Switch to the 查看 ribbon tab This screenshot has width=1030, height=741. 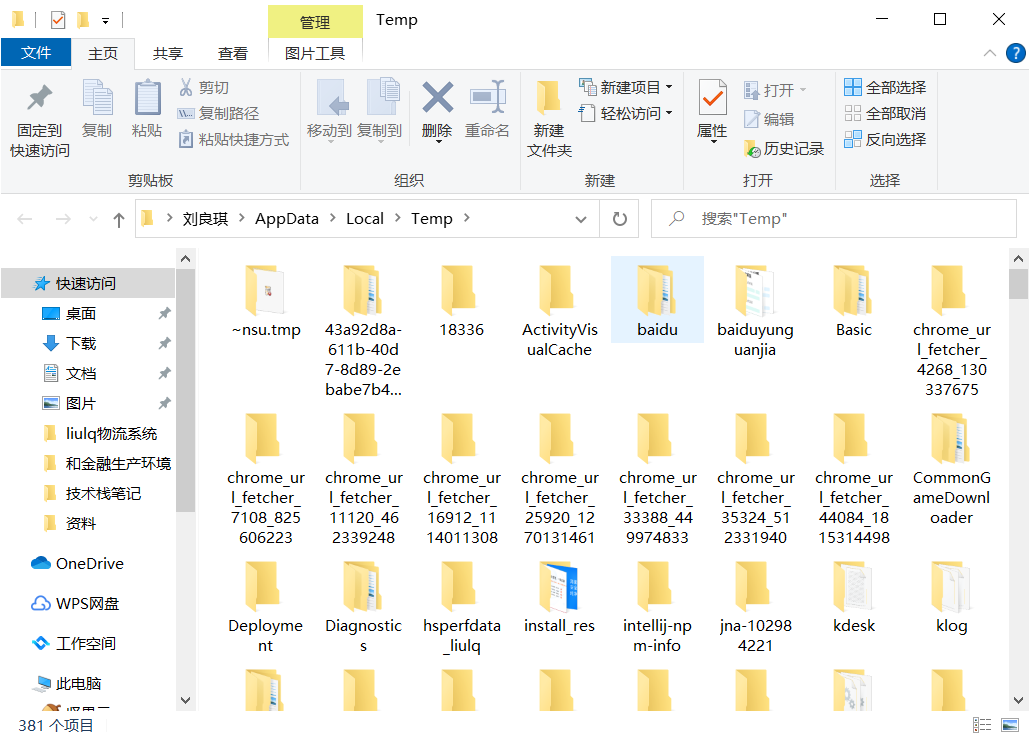(233, 53)
